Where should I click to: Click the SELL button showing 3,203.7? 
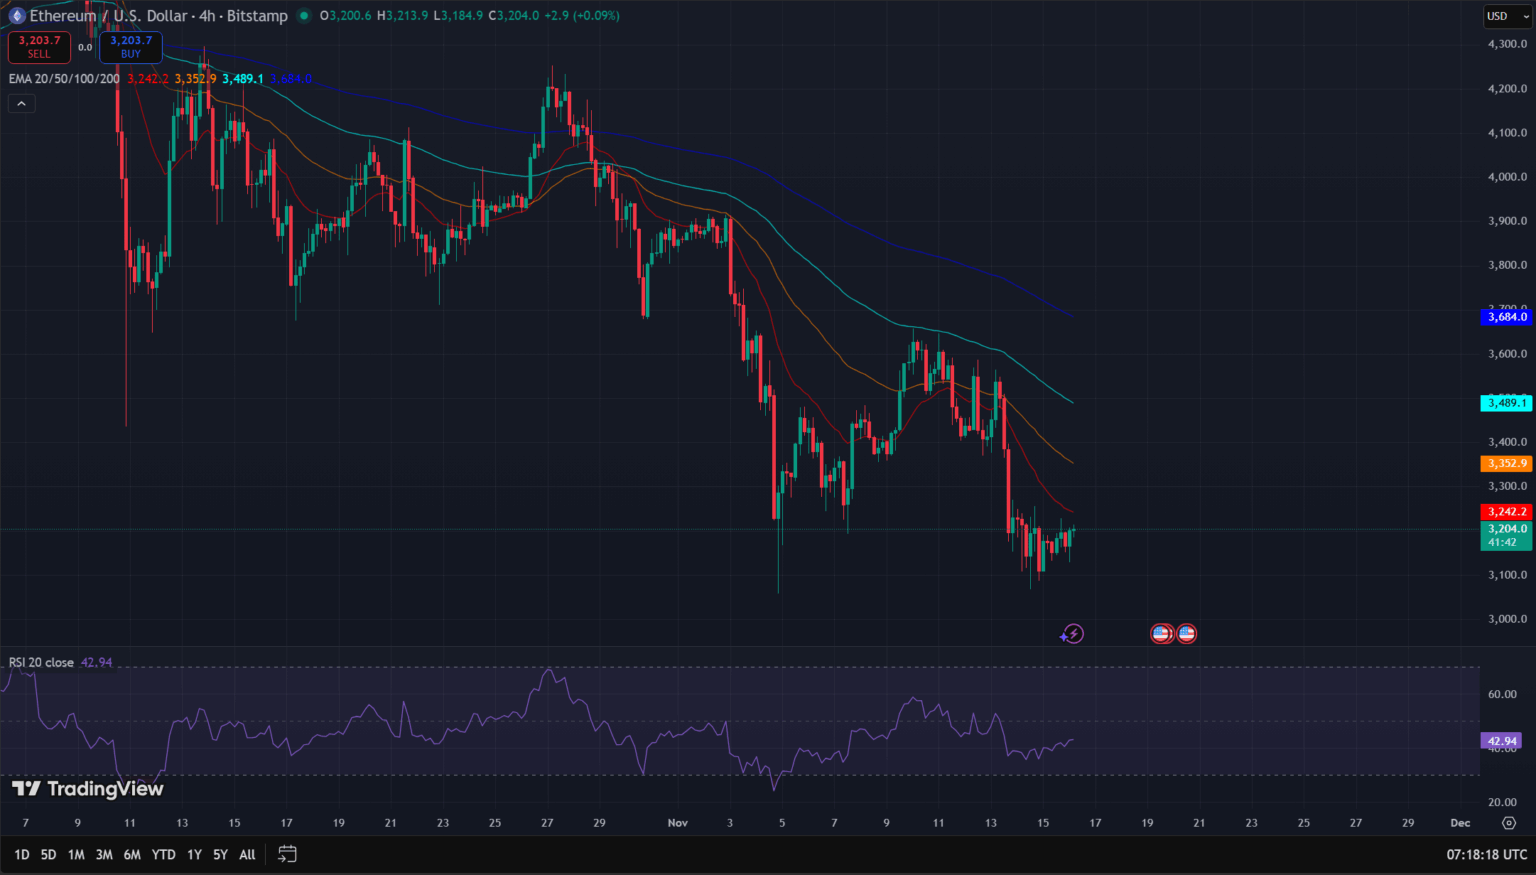pyautogui.click(x=39, y=46)
